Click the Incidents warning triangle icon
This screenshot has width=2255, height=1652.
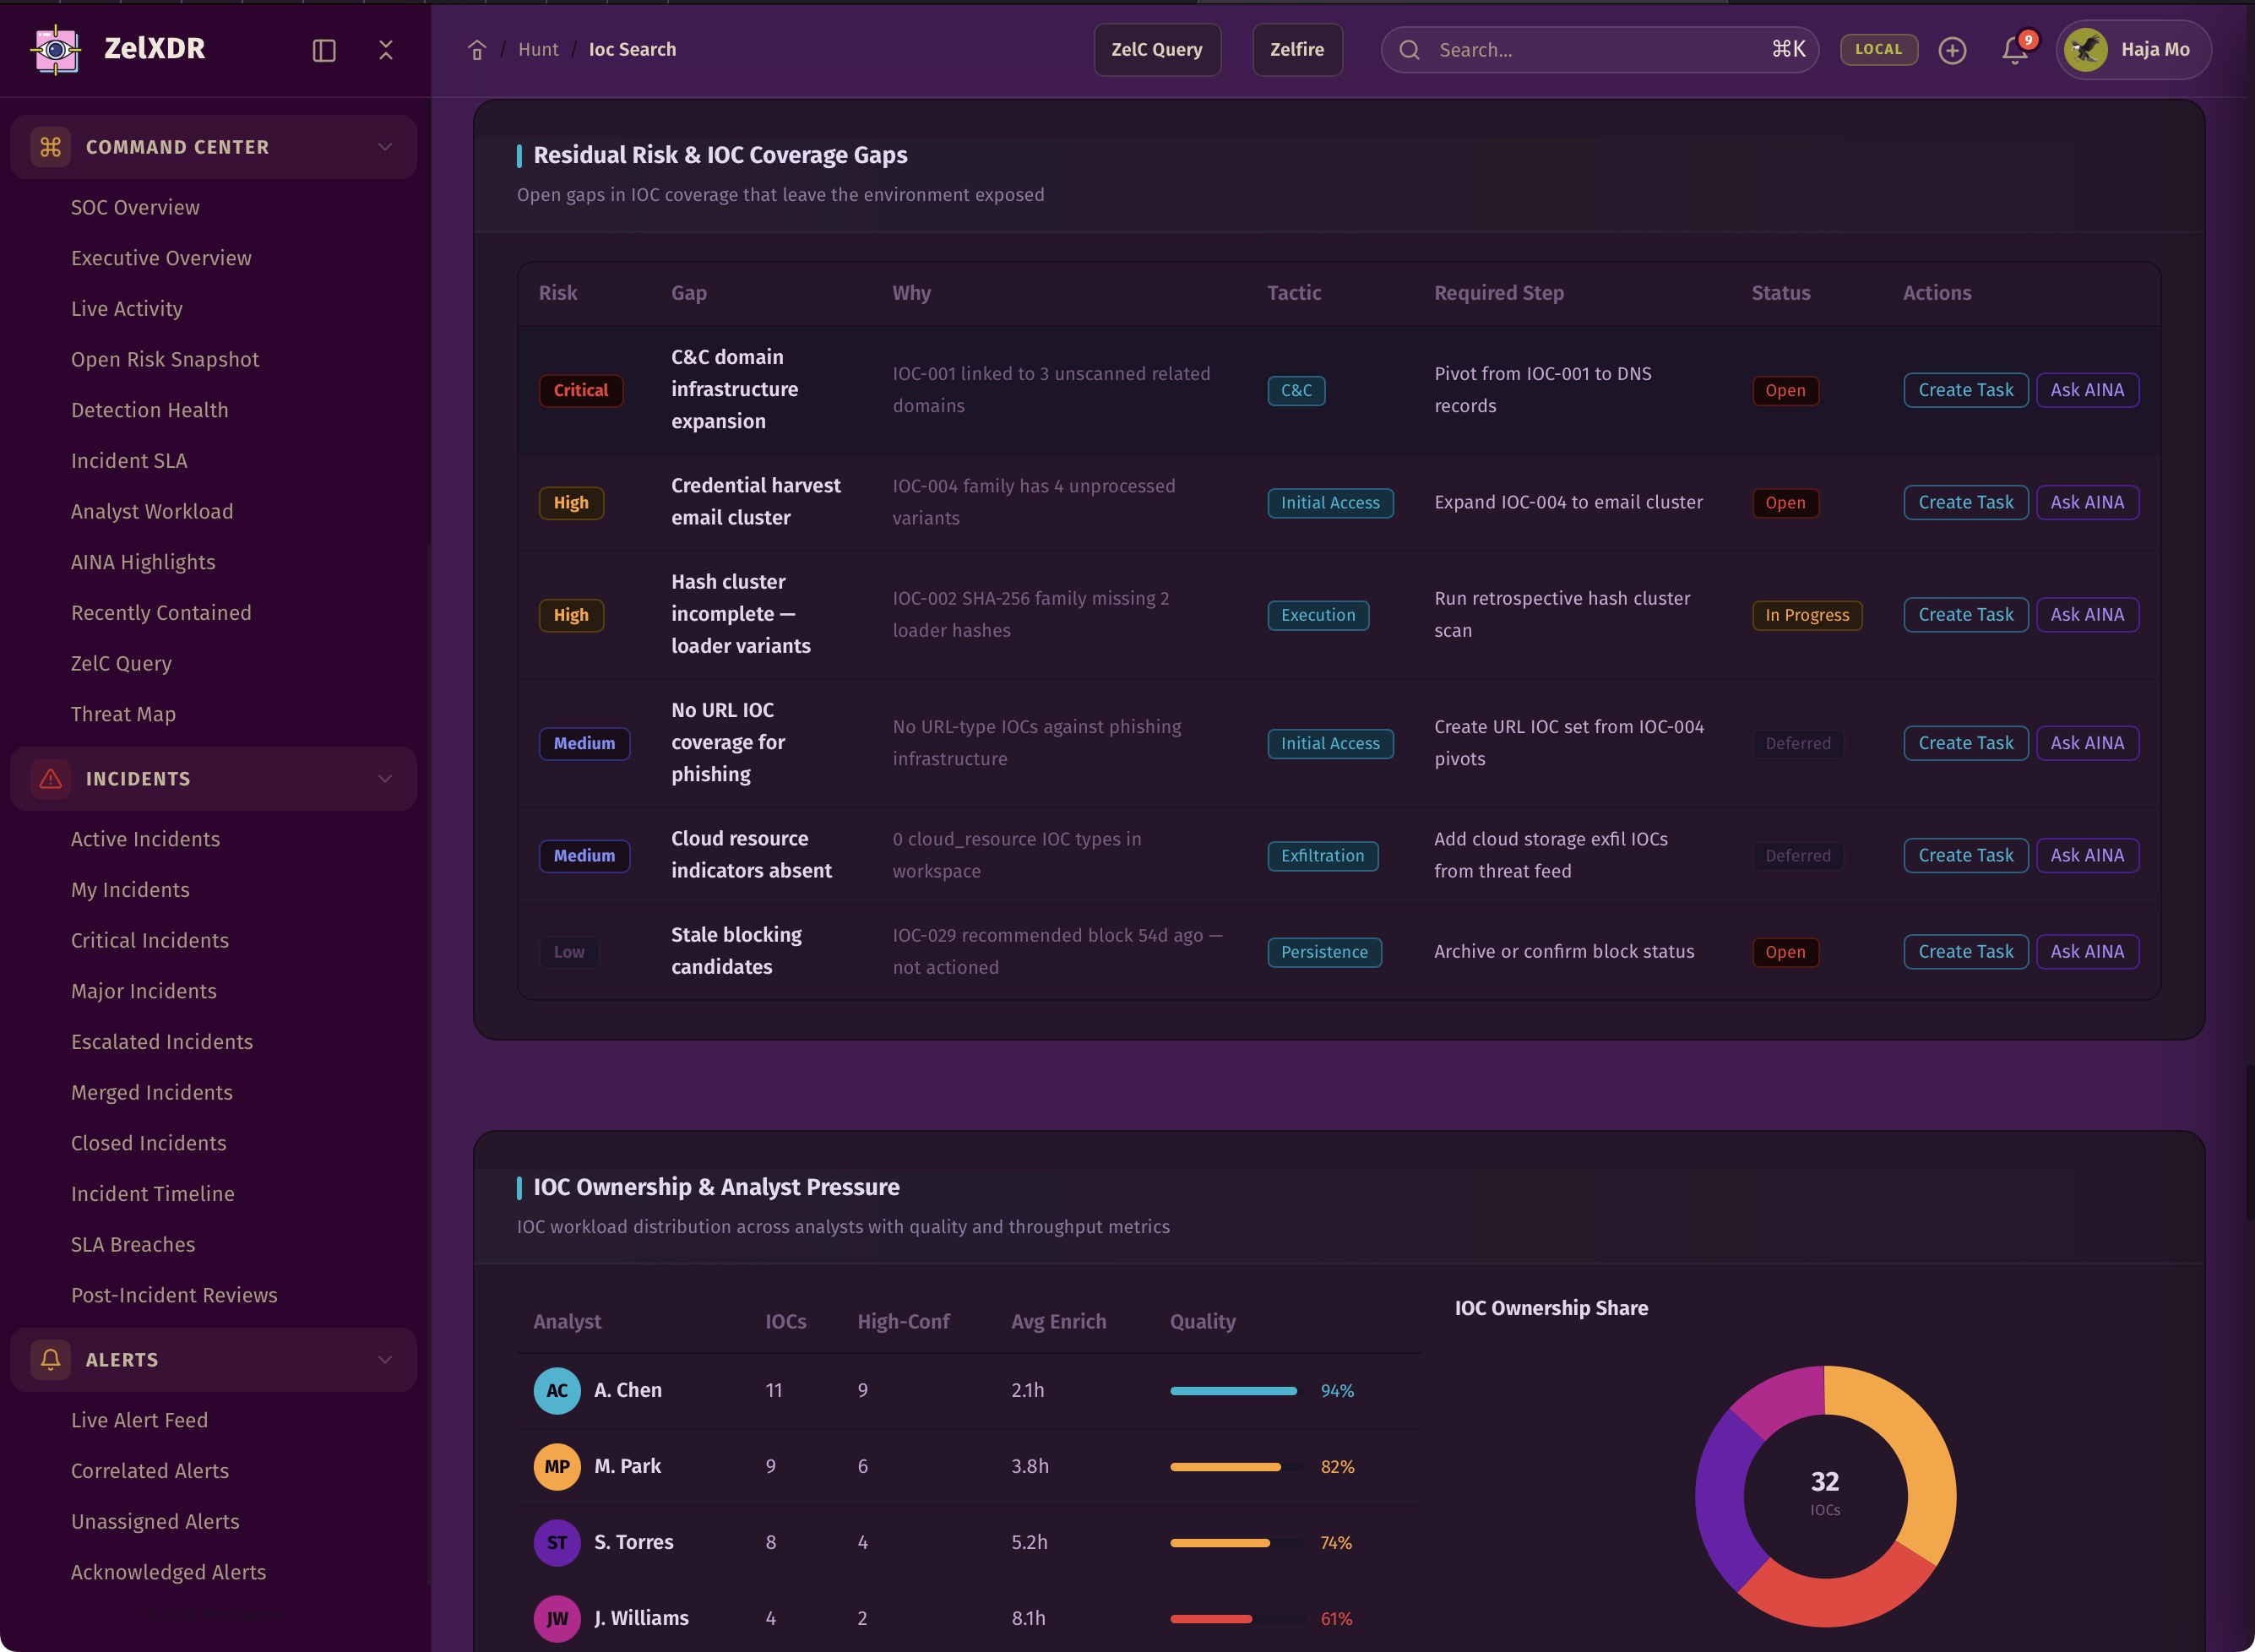(51, 779)
